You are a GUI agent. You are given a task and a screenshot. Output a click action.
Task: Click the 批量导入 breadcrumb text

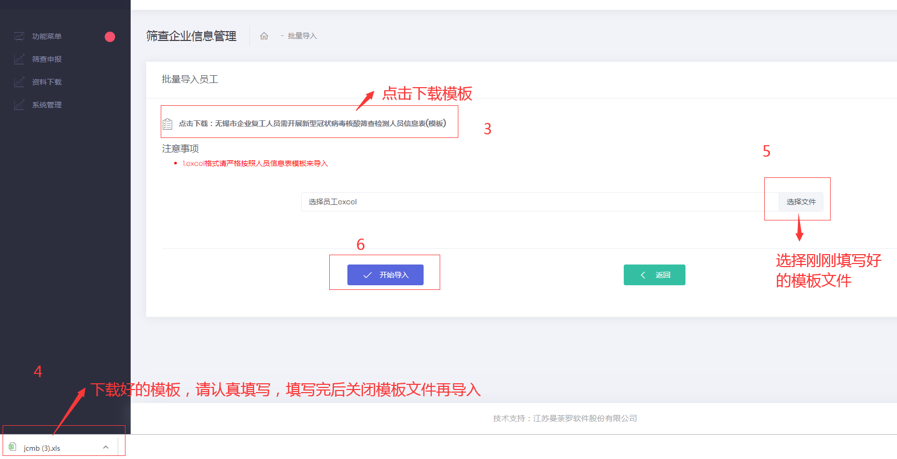[302, 36]
